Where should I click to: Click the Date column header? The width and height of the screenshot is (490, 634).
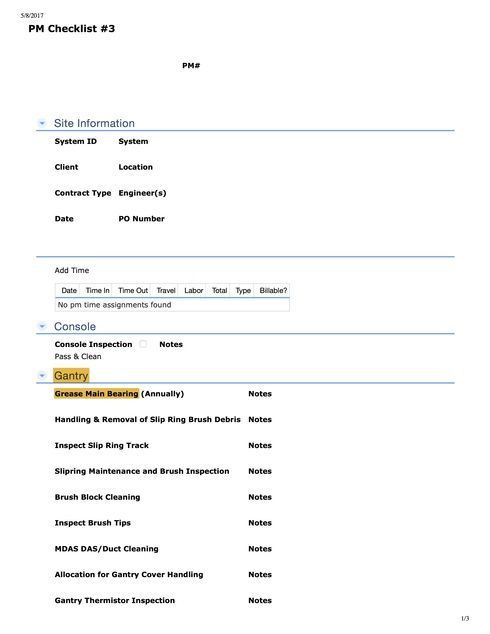[69, 290]
